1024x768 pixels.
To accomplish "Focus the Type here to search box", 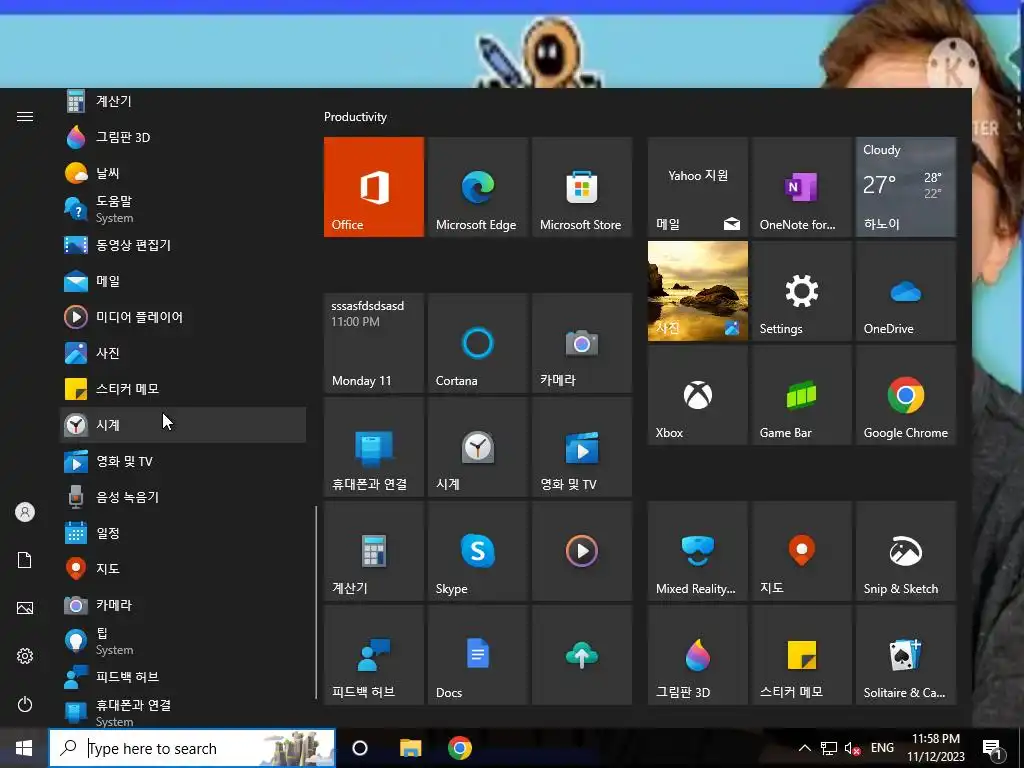I will coord(192,748).
